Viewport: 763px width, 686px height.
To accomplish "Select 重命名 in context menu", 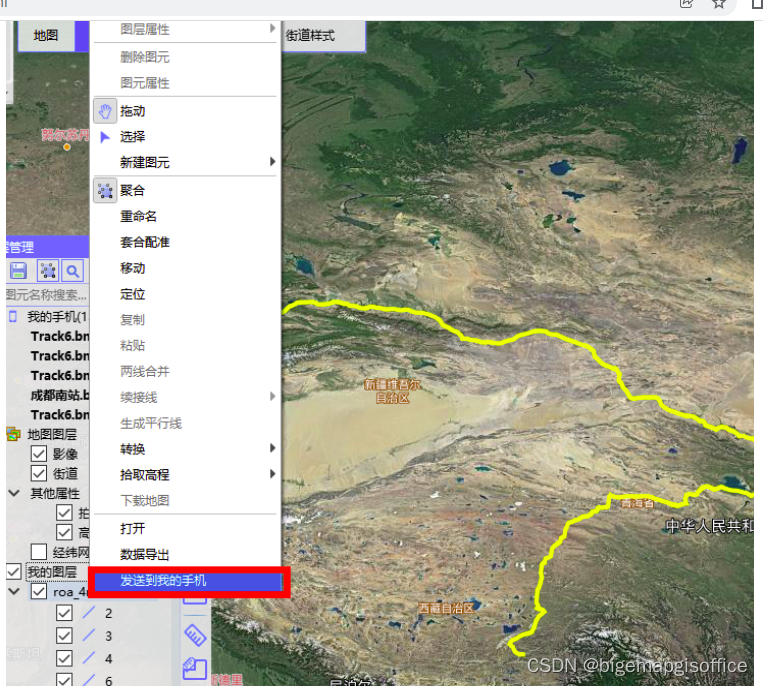I will pos(185,216).
